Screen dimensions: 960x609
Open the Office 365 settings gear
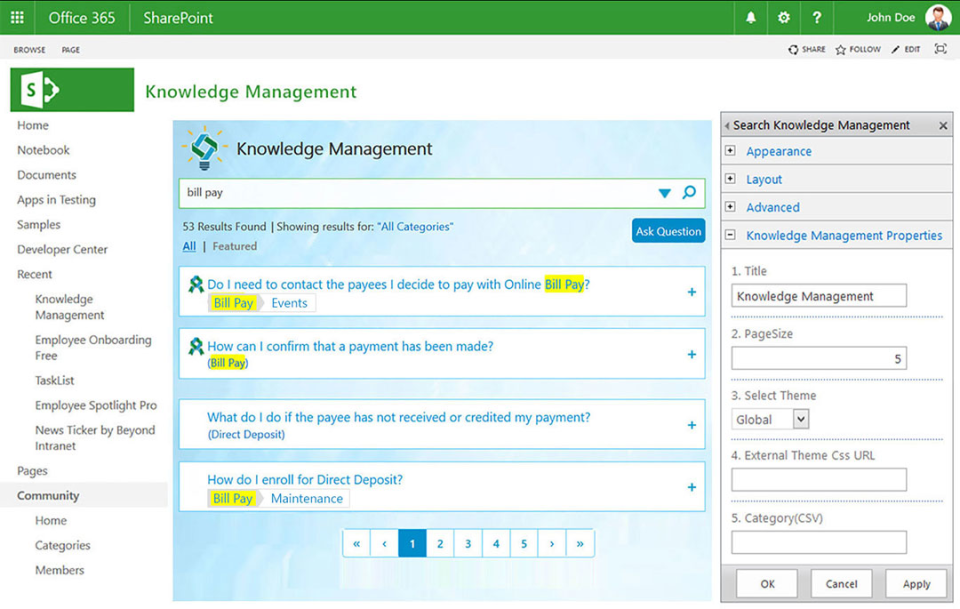[783, 17]
